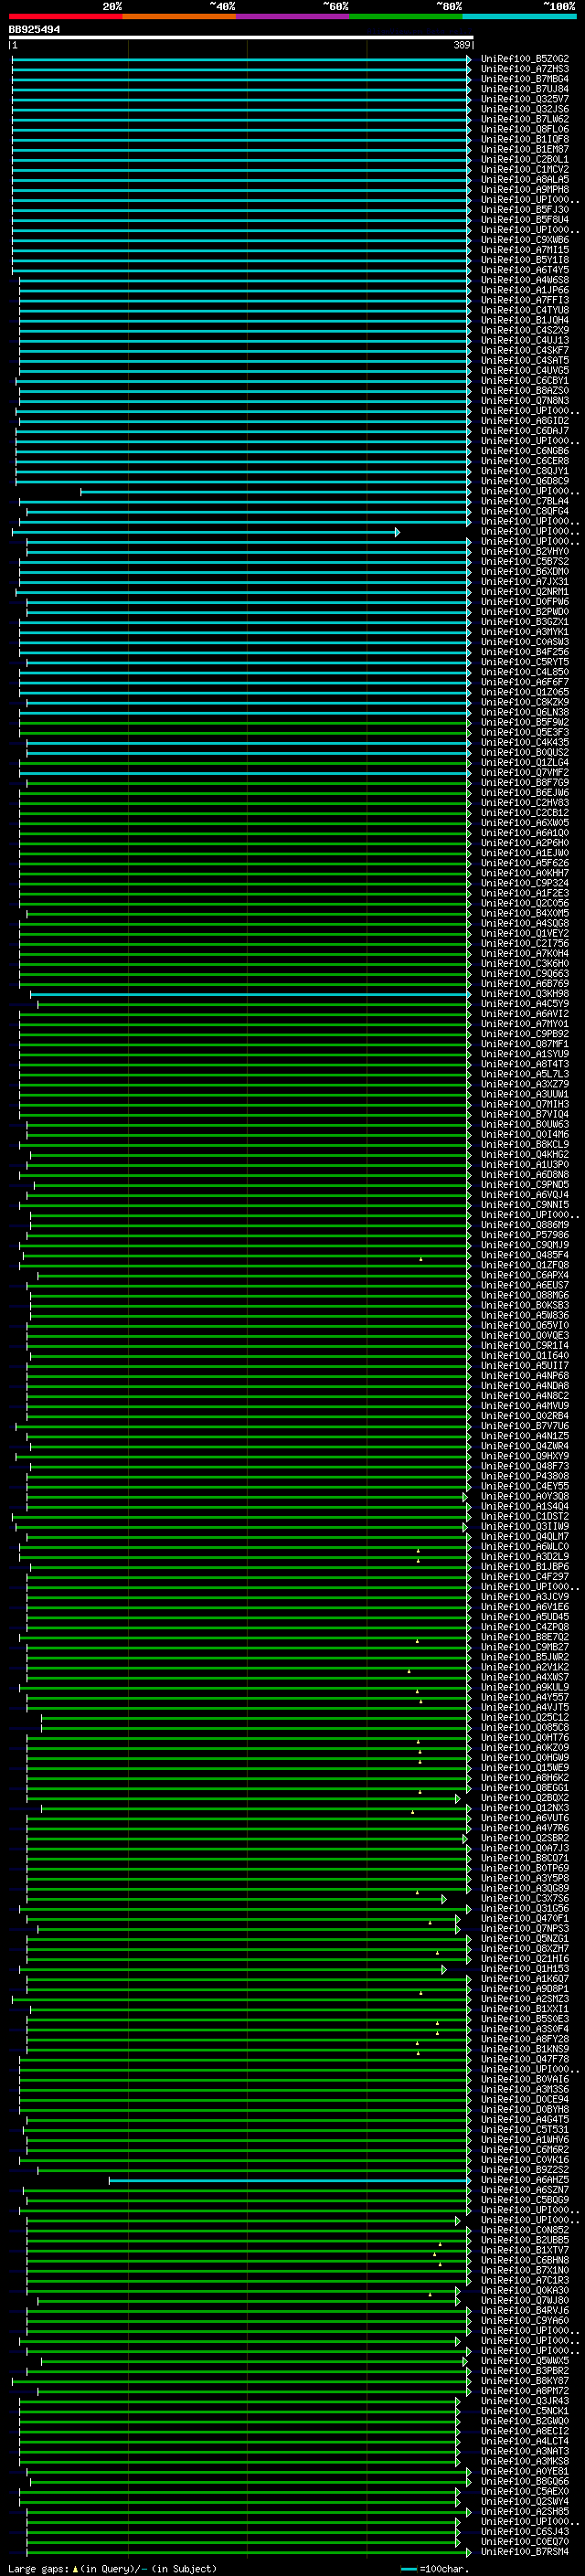Click the =100char. scale legend

(x=433, y=2568)
